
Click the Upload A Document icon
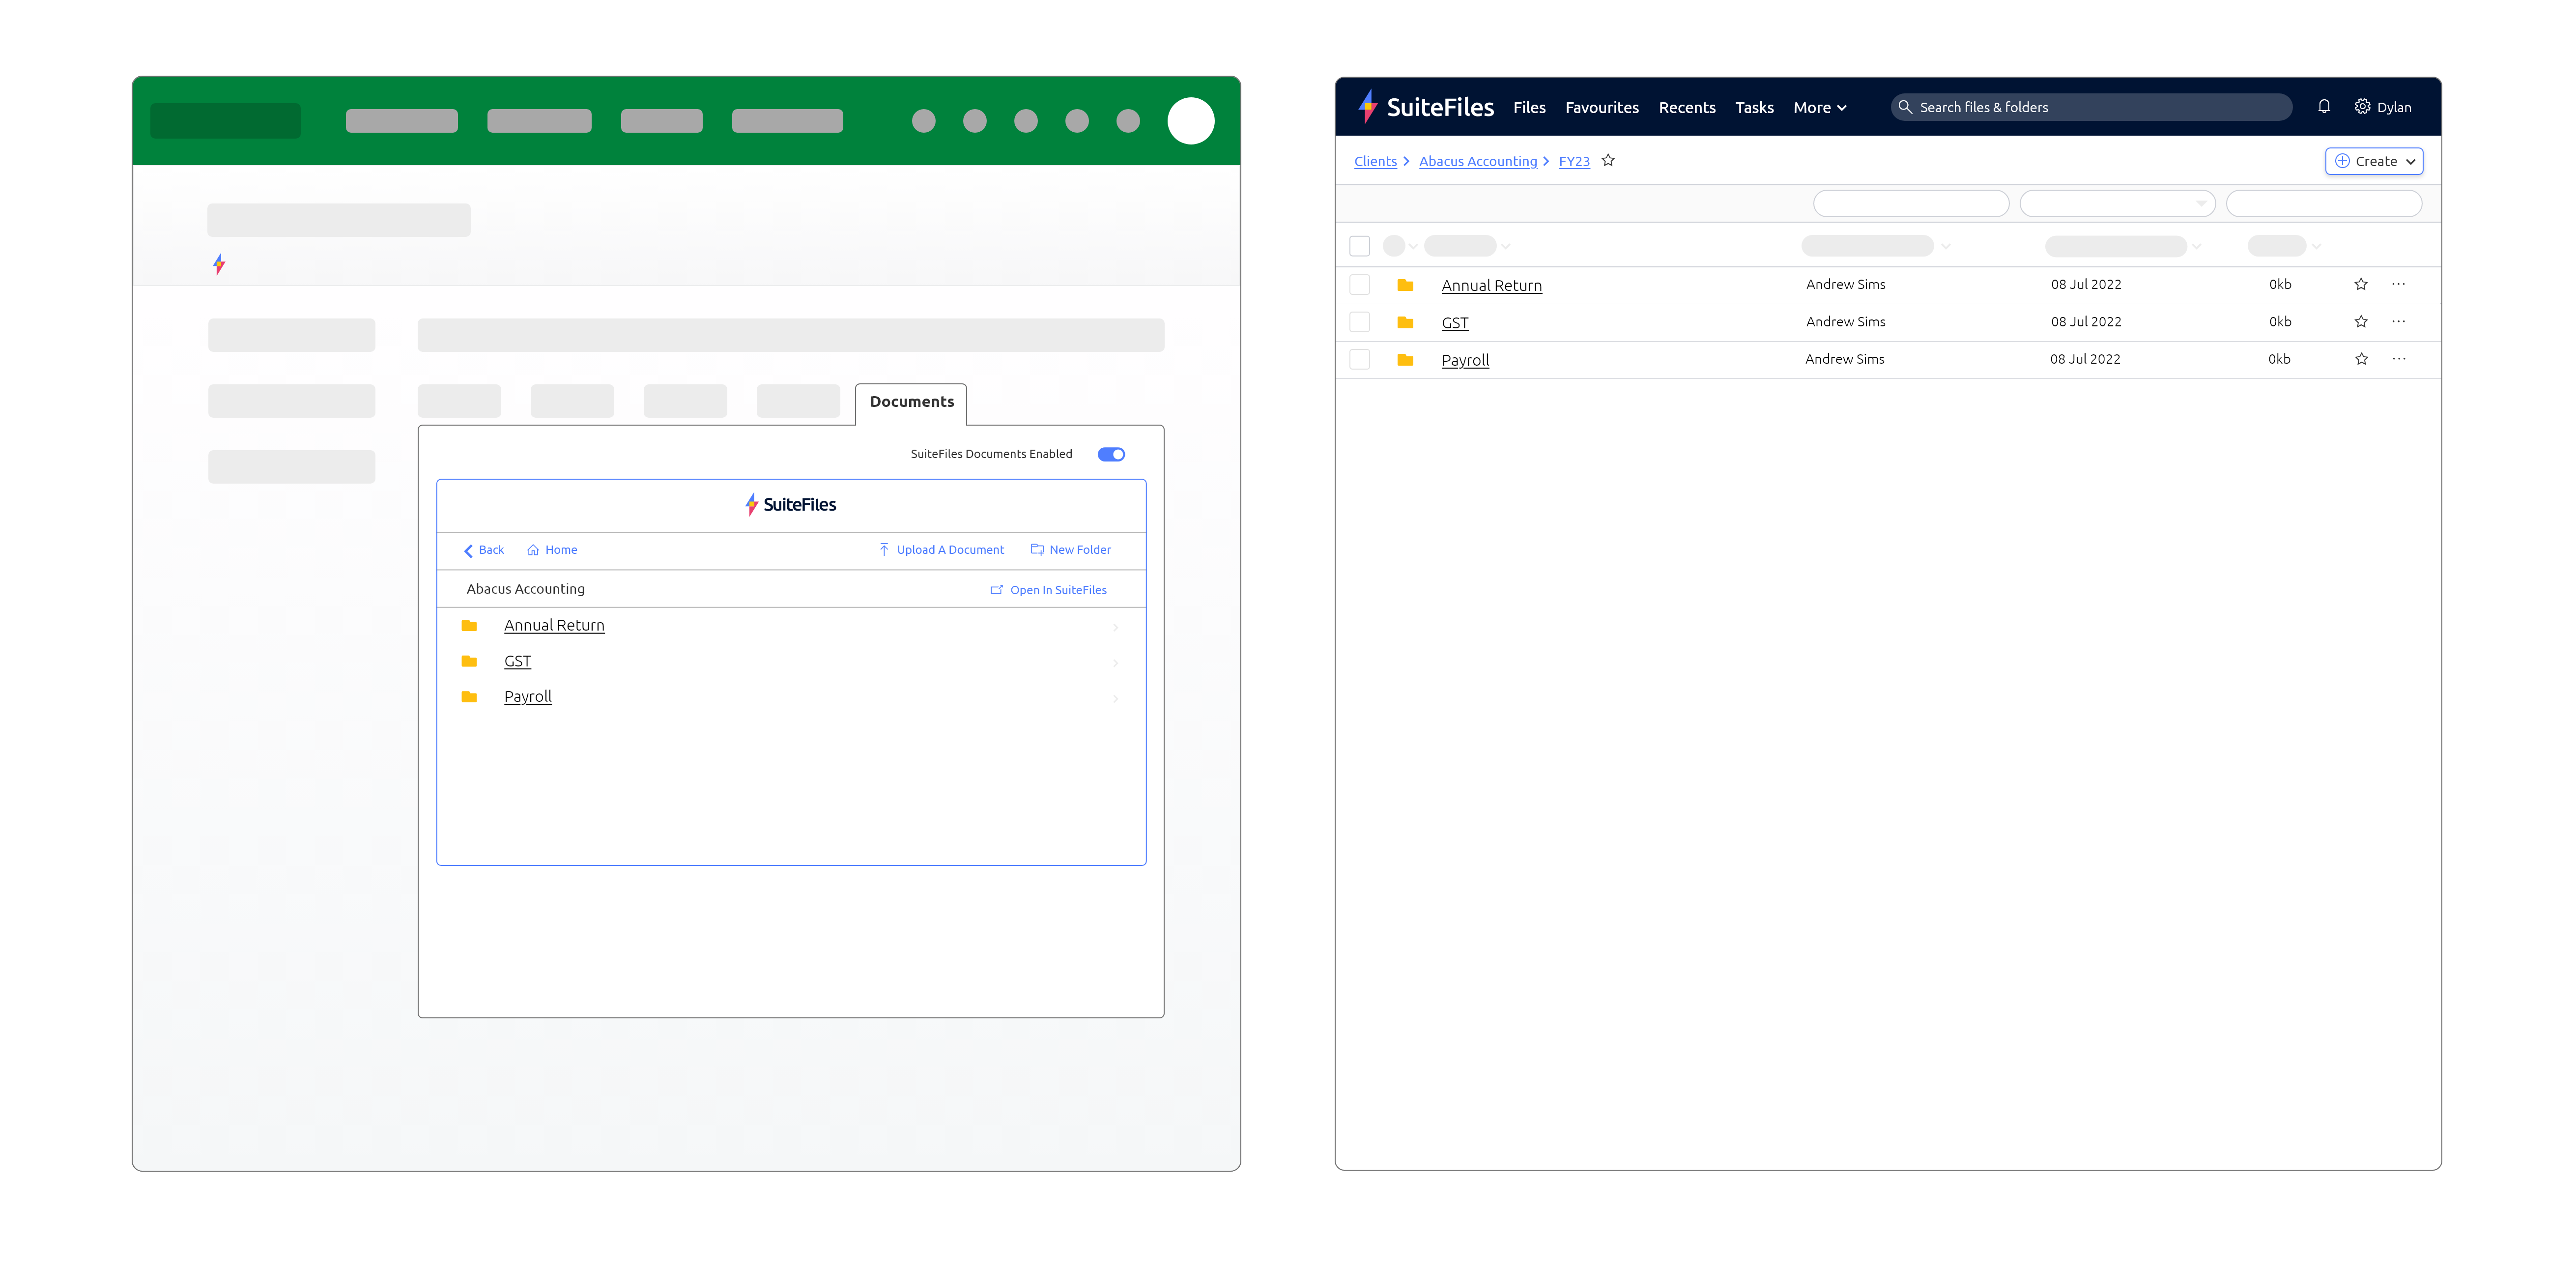[x=885, y=550]
